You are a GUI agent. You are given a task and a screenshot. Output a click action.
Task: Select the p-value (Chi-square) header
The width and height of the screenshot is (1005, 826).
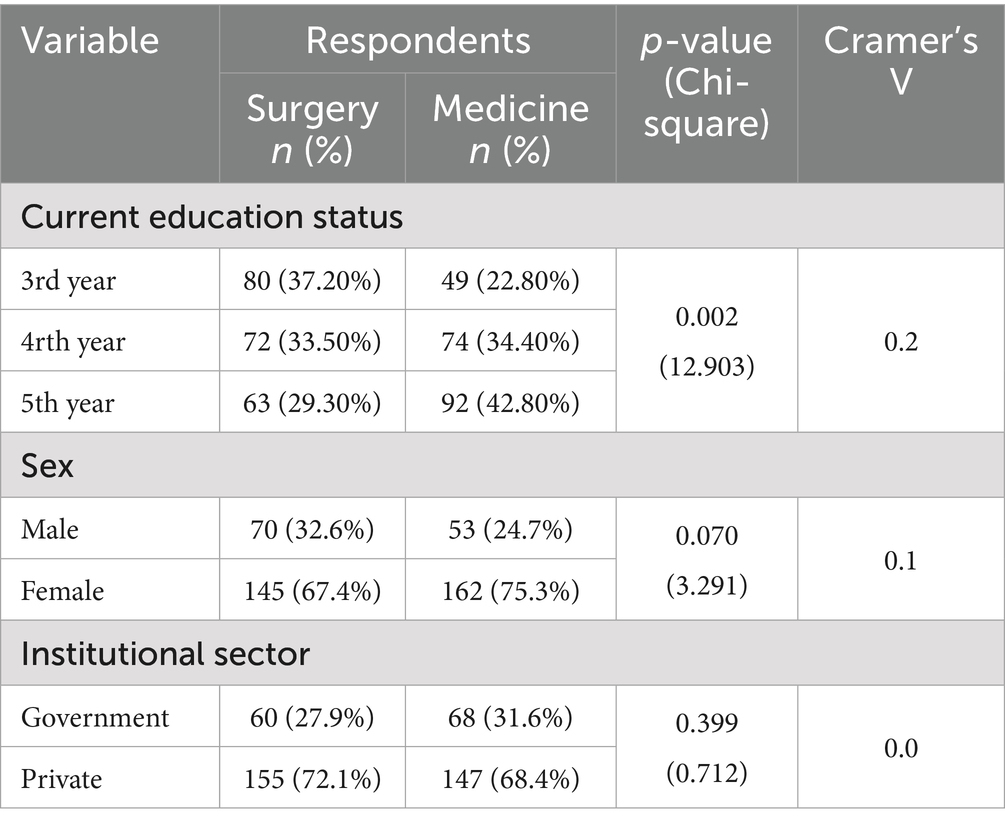706,91
